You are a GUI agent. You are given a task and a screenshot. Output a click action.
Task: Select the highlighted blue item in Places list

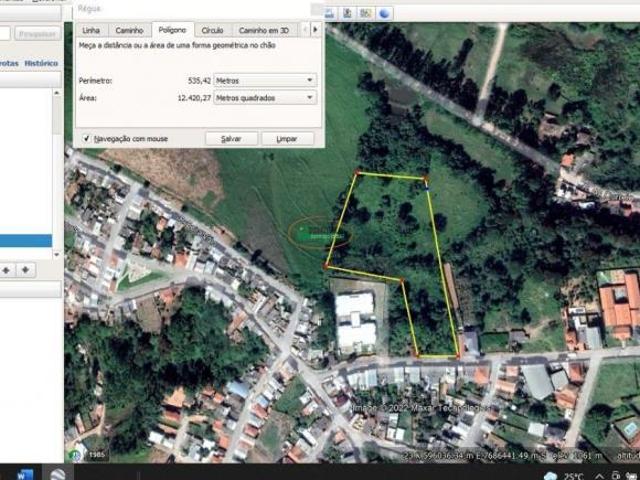coord(26,241)
